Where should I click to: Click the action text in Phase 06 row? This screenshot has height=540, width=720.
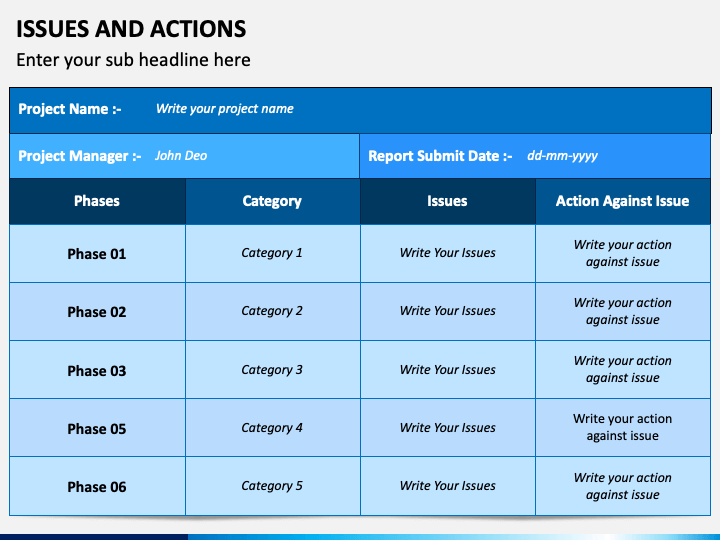(623, 486)
